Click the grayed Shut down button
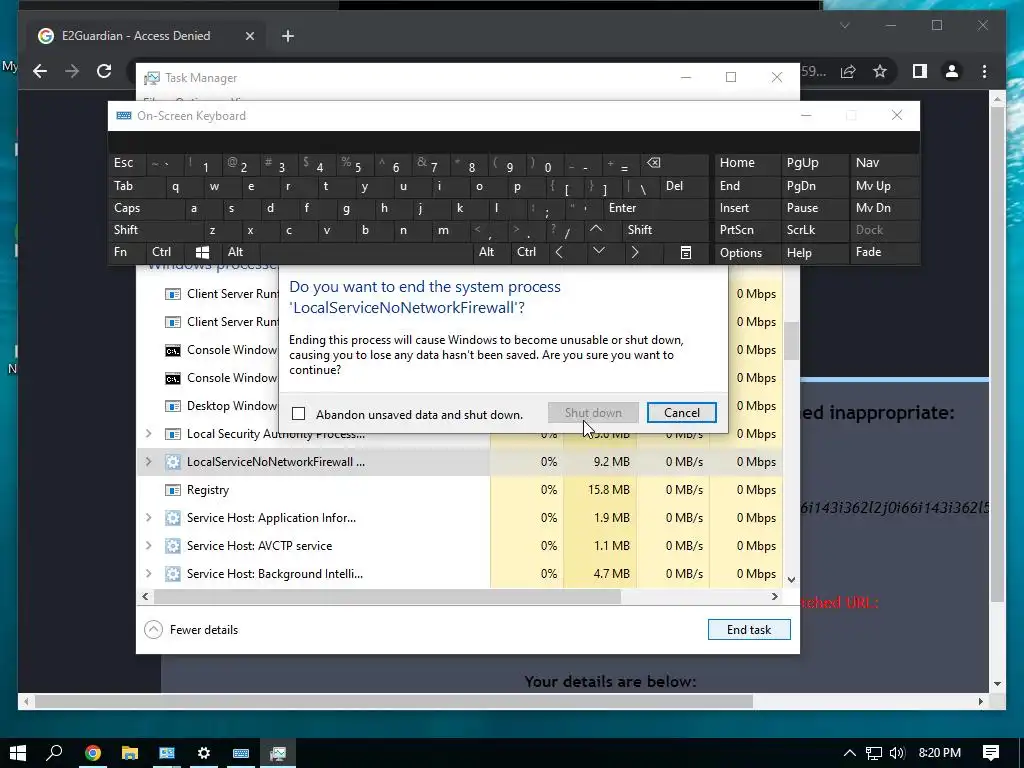The image size is (1024, 768). [x=593, y=413]
